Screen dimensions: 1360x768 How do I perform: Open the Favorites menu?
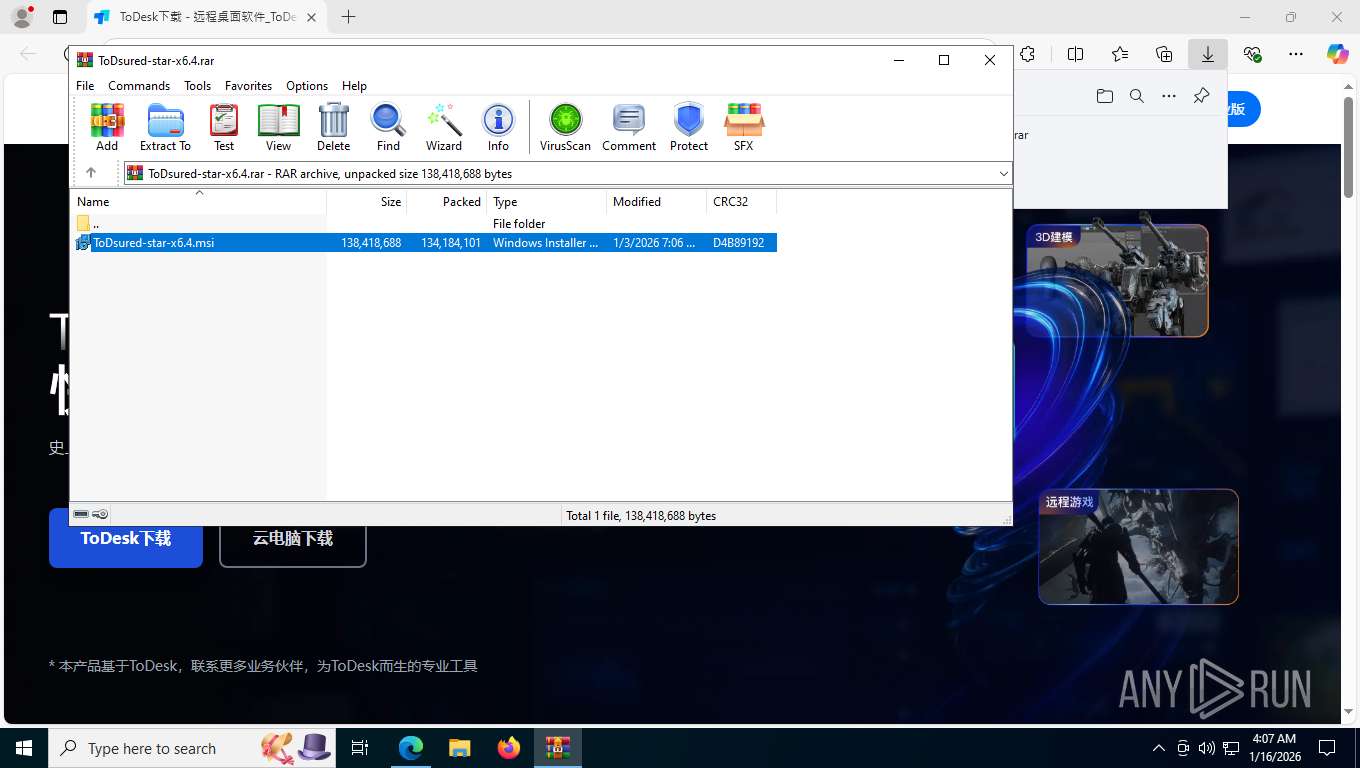point(248,86)
